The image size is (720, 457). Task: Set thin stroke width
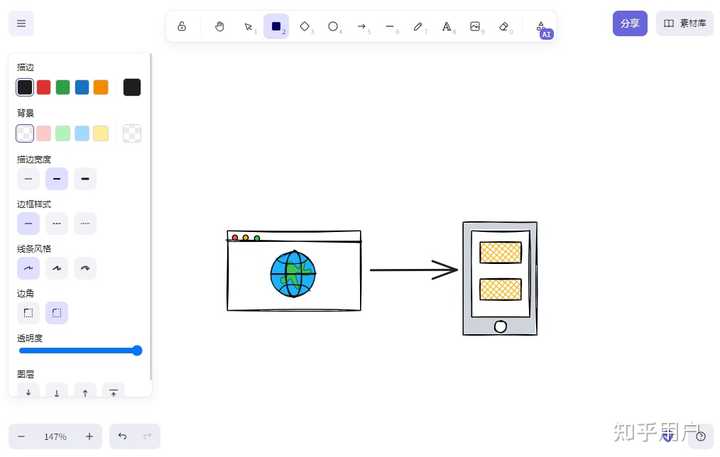28,179
